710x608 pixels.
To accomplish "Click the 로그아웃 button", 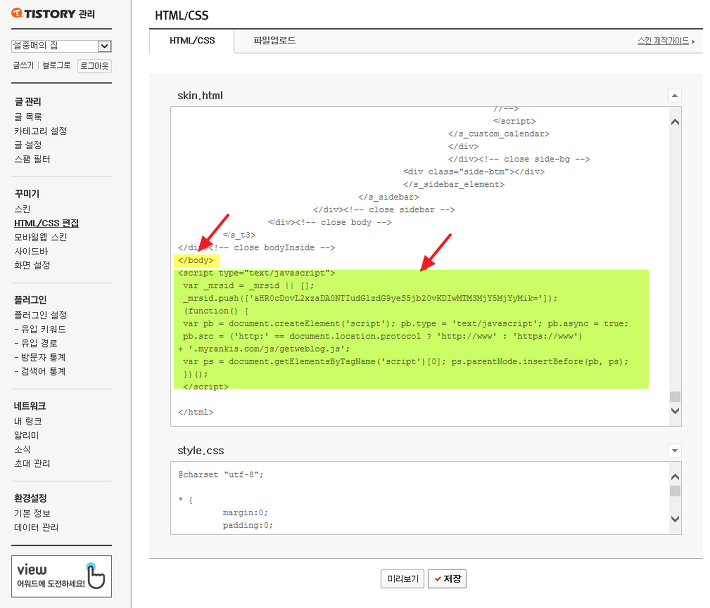I will click(x=94, y=66).
